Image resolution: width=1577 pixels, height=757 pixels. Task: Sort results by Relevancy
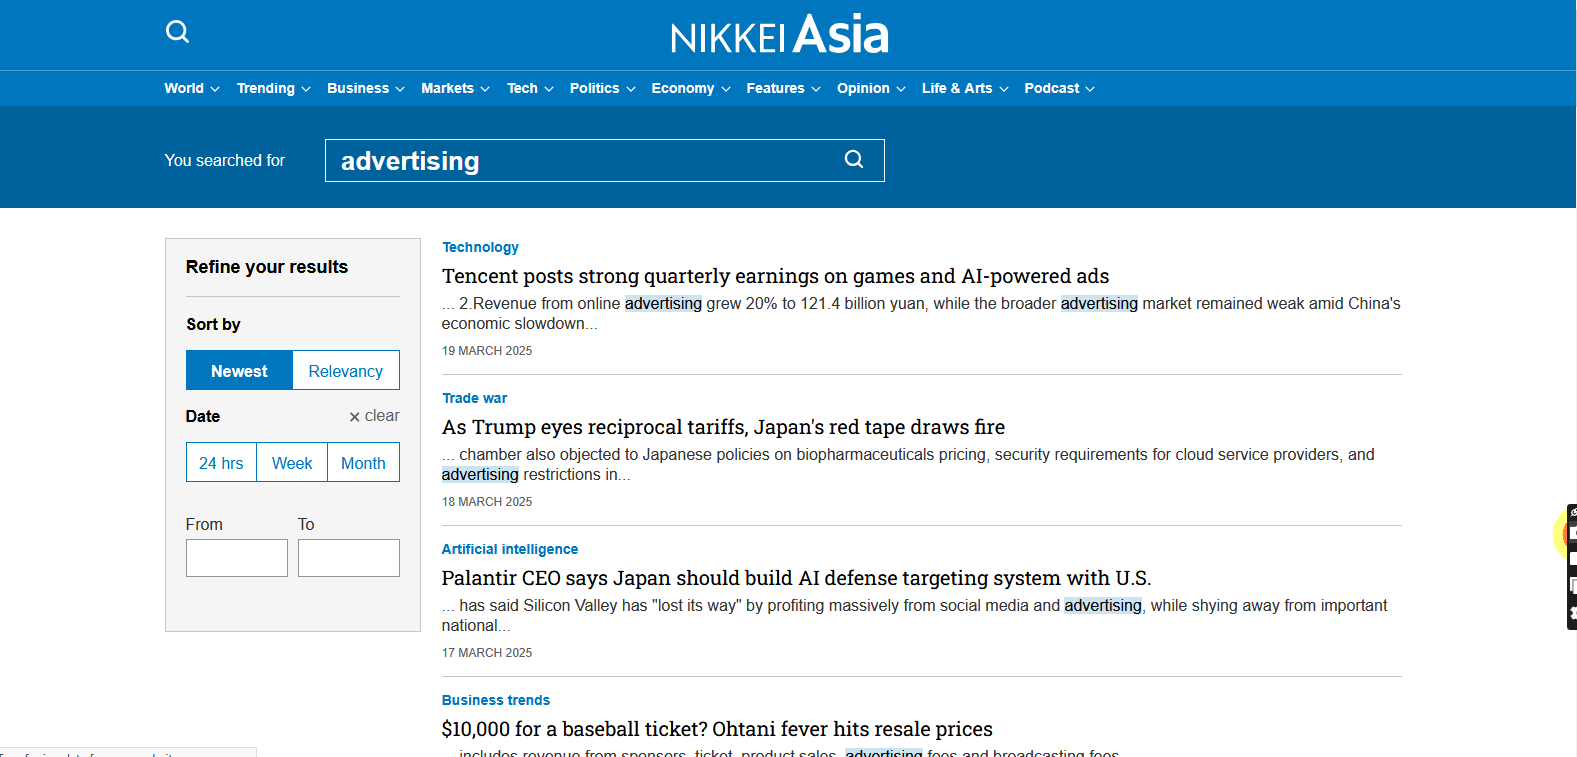tap(345, 371)
